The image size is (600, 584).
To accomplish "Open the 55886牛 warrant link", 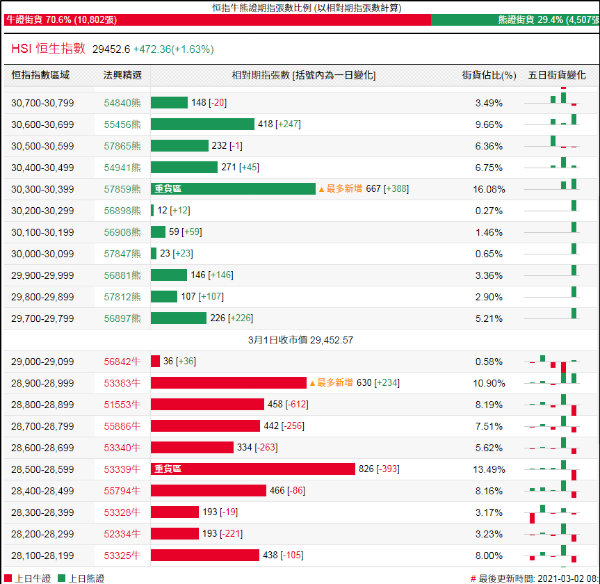I will 122,426.
